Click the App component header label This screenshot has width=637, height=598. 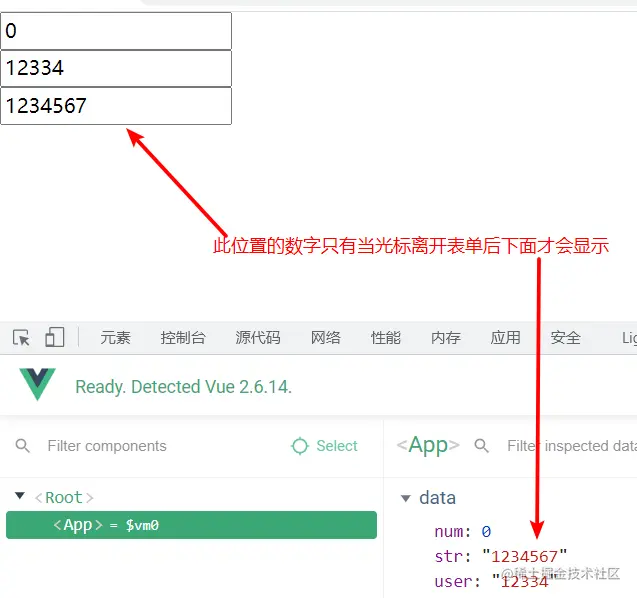428,445
